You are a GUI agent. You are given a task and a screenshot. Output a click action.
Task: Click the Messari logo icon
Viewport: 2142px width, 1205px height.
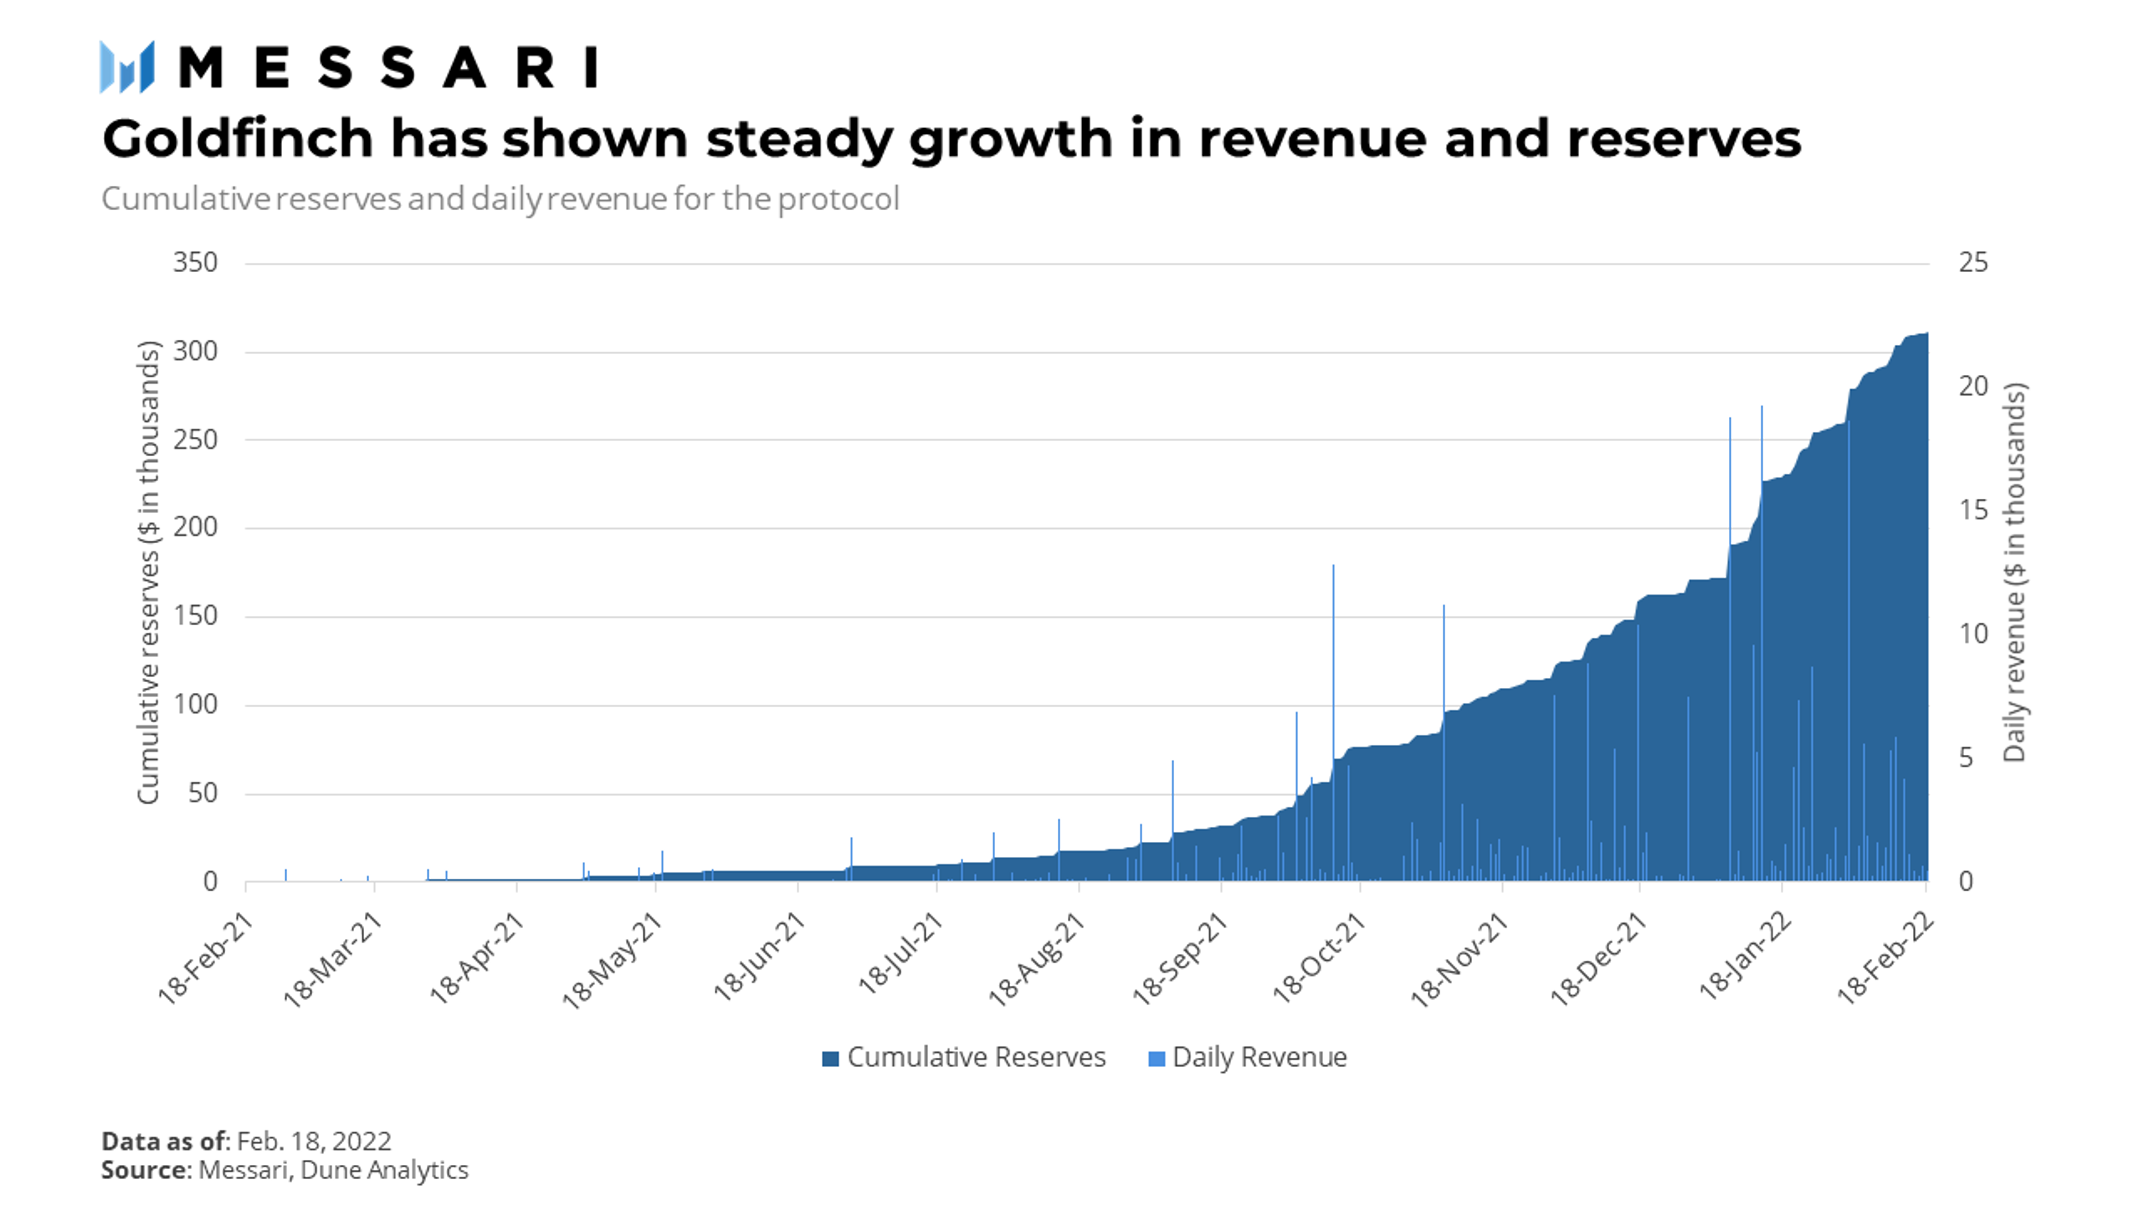tap(127, 67)
